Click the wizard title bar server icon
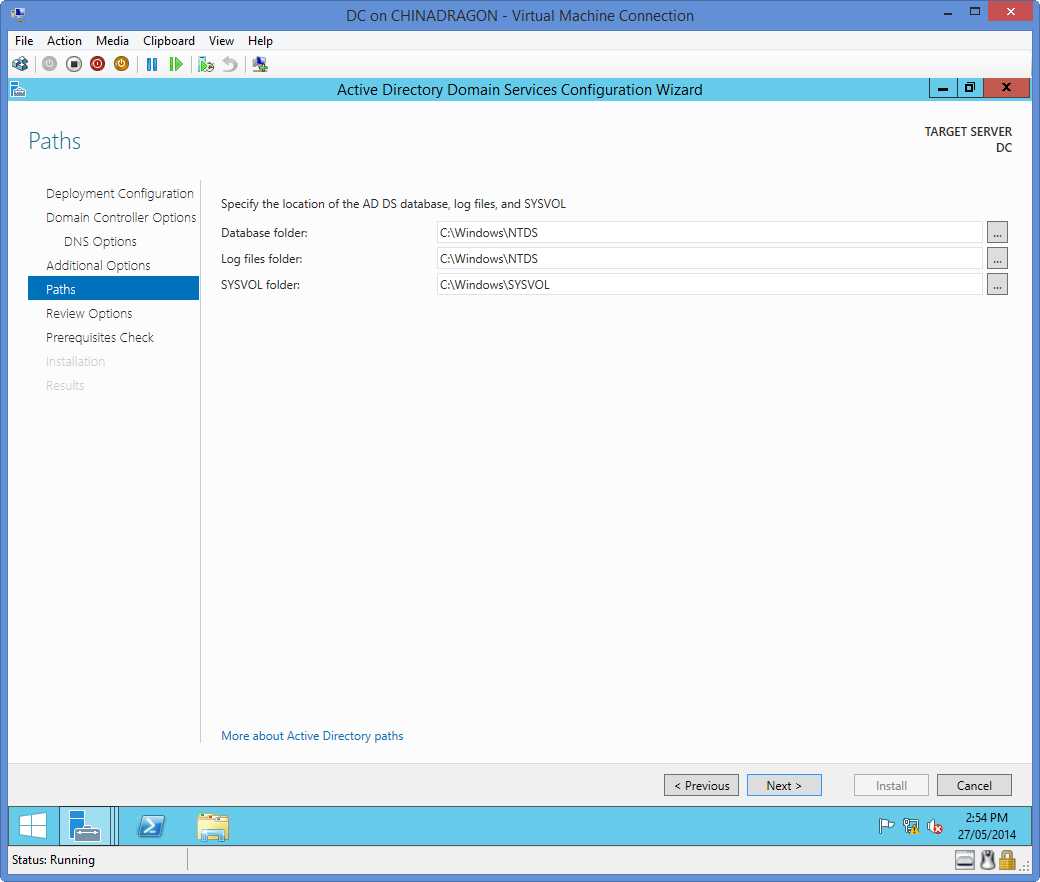Screen dimensions: 1040x882 (19, 90)
